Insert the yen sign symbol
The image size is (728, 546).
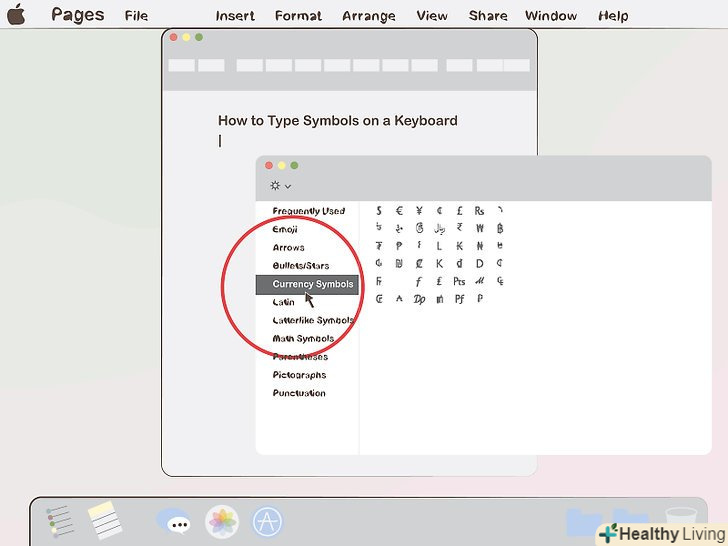419,211
